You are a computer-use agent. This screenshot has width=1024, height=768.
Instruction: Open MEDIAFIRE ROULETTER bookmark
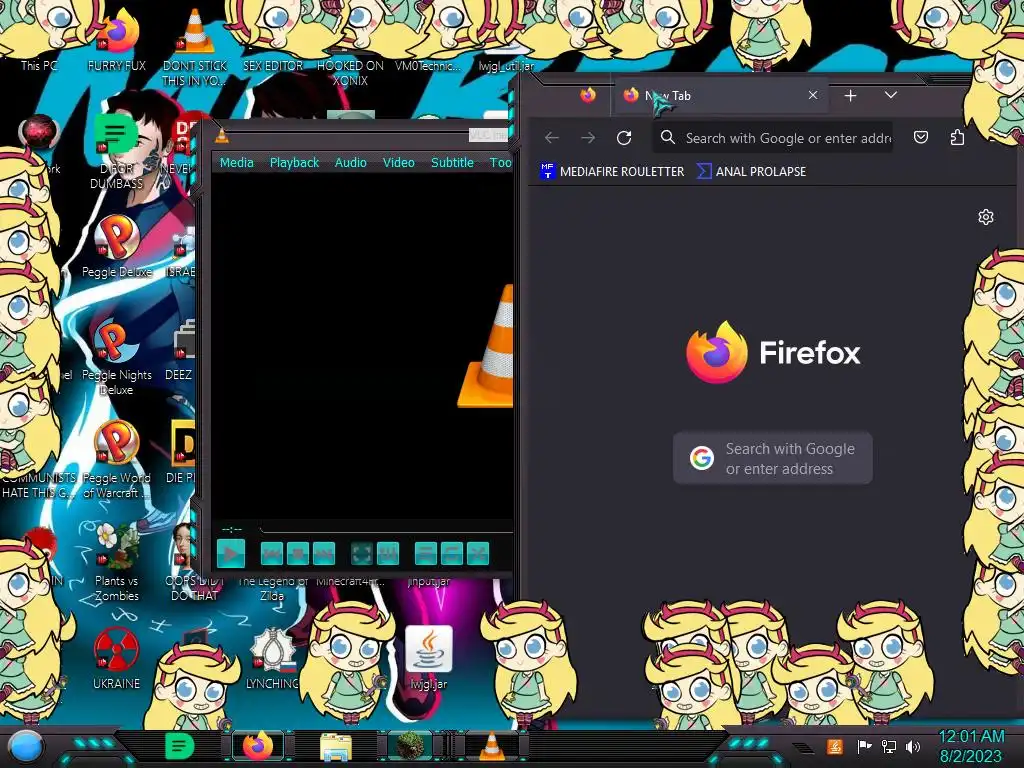[x=613, y=172]
